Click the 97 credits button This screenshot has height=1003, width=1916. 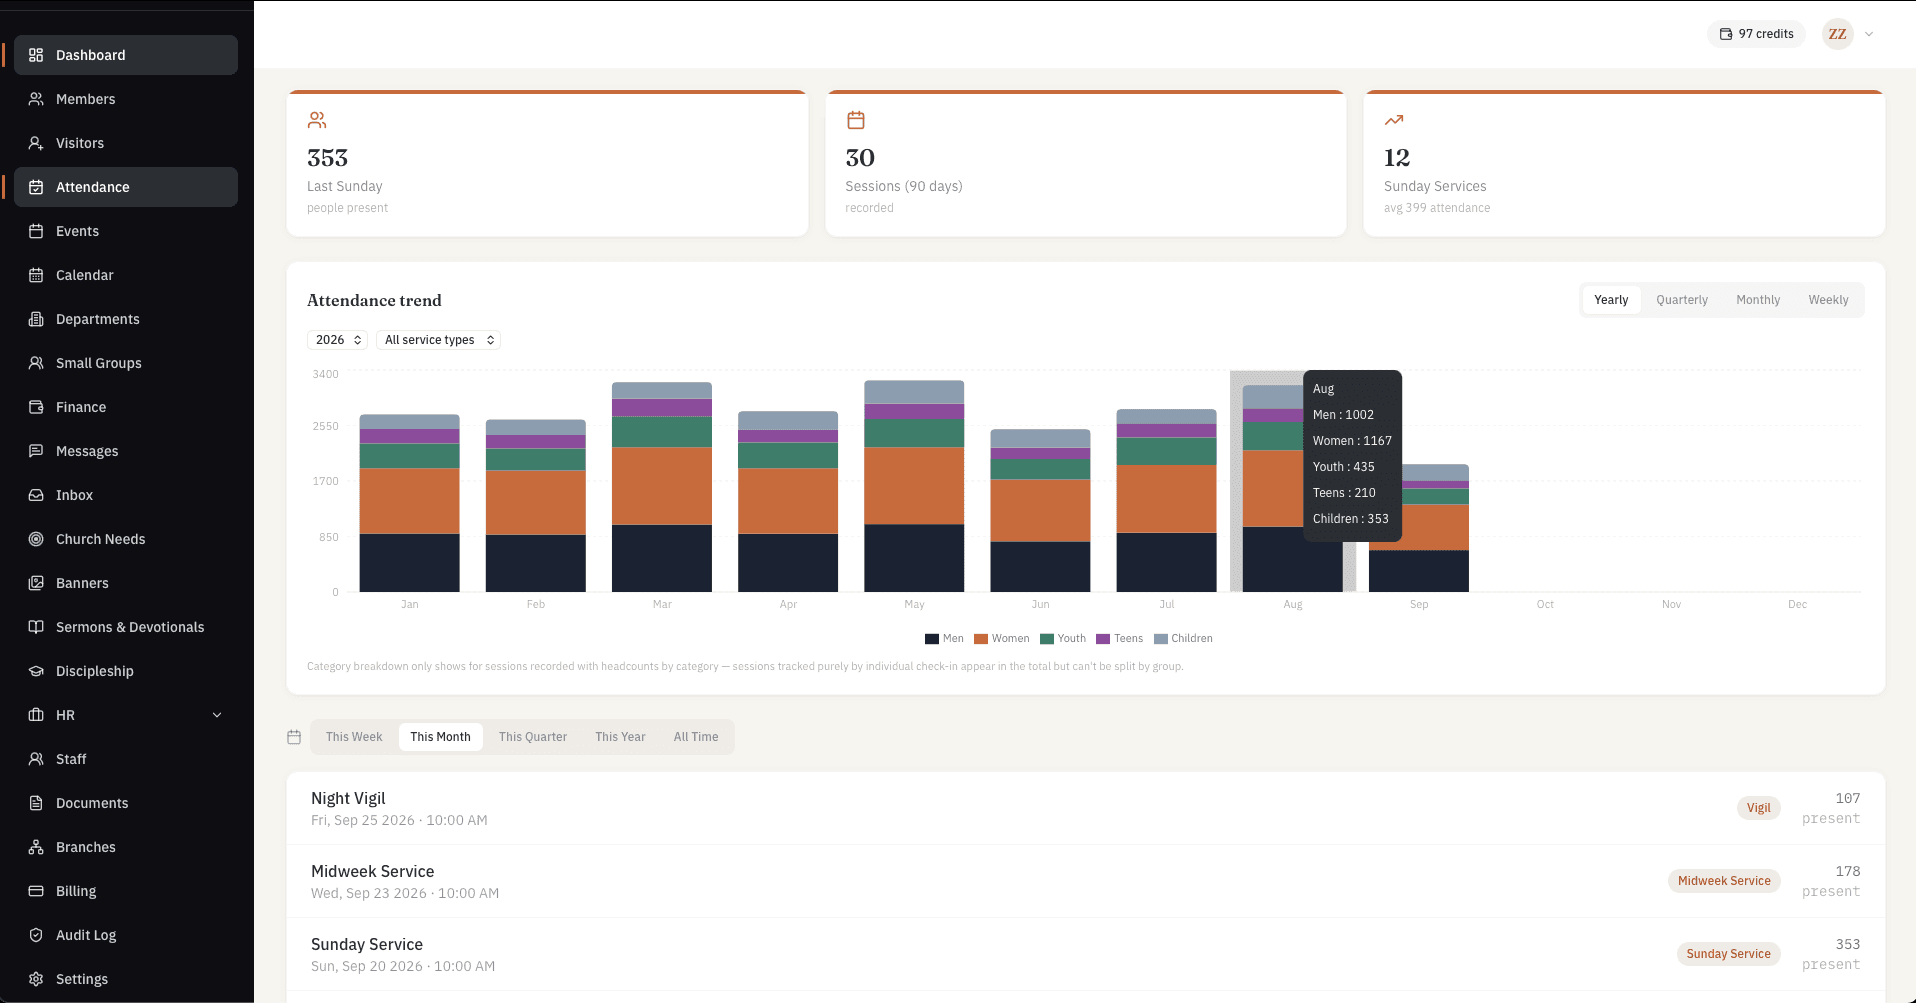(1756, 34)
